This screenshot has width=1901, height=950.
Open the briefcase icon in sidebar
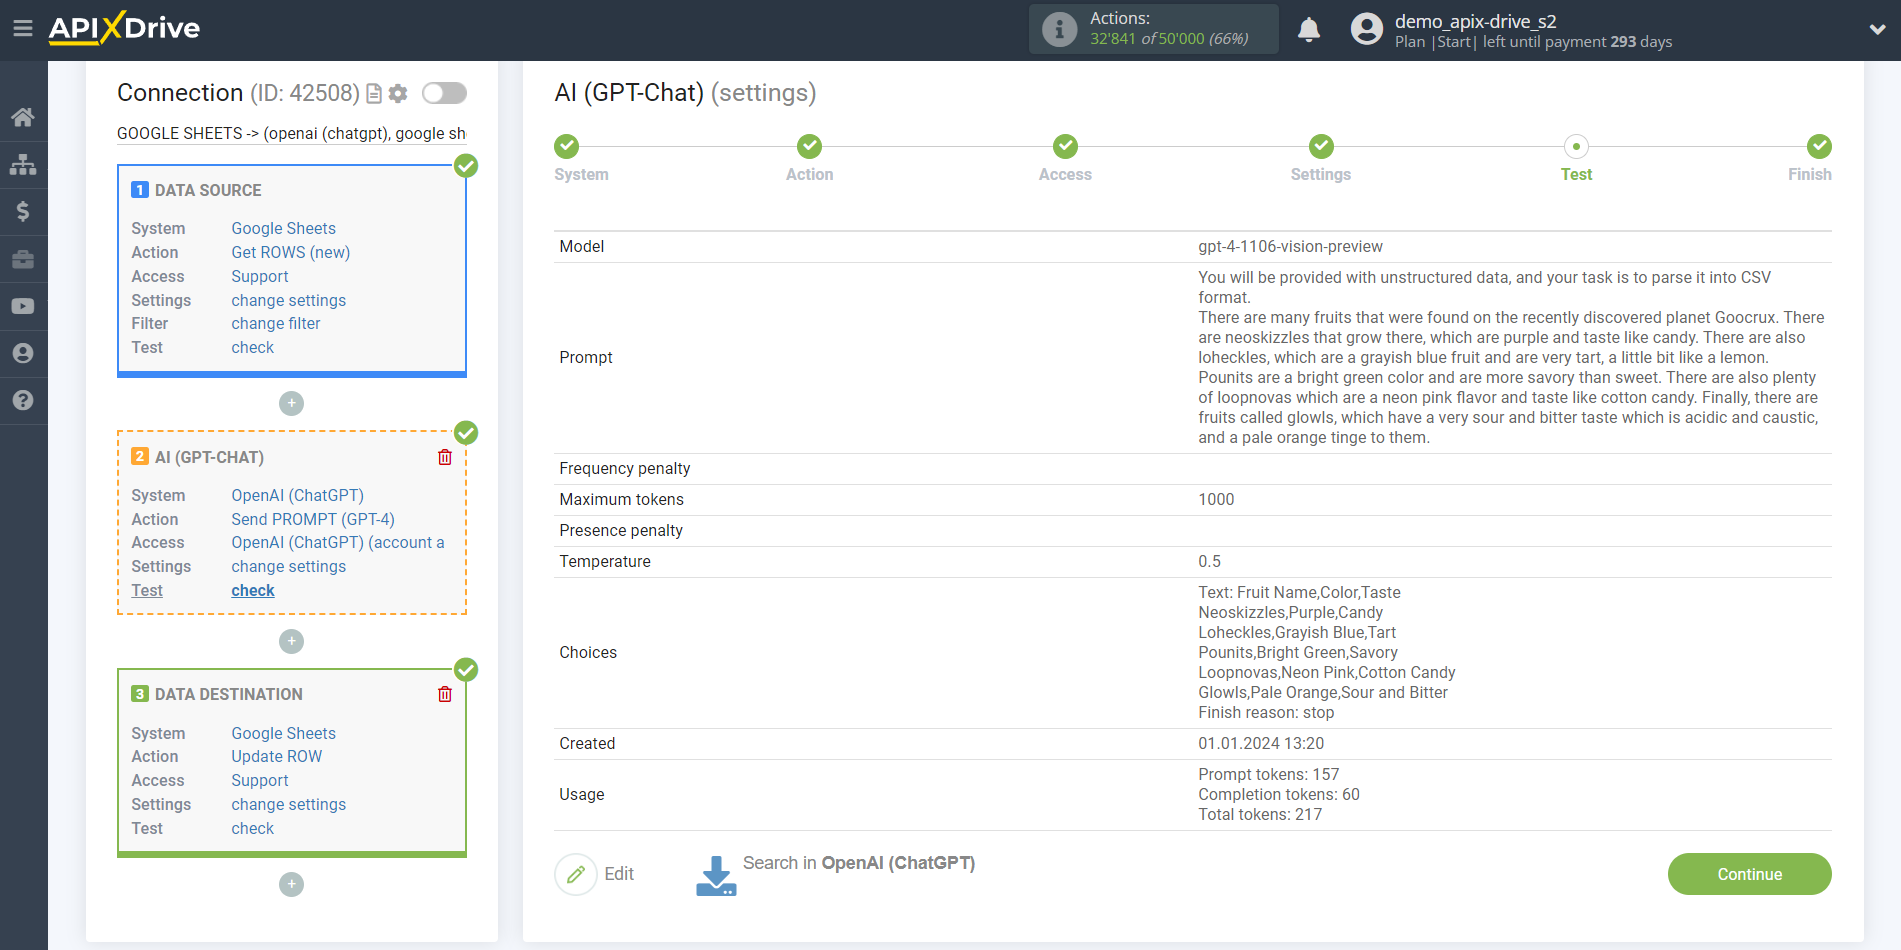[23, 259]
